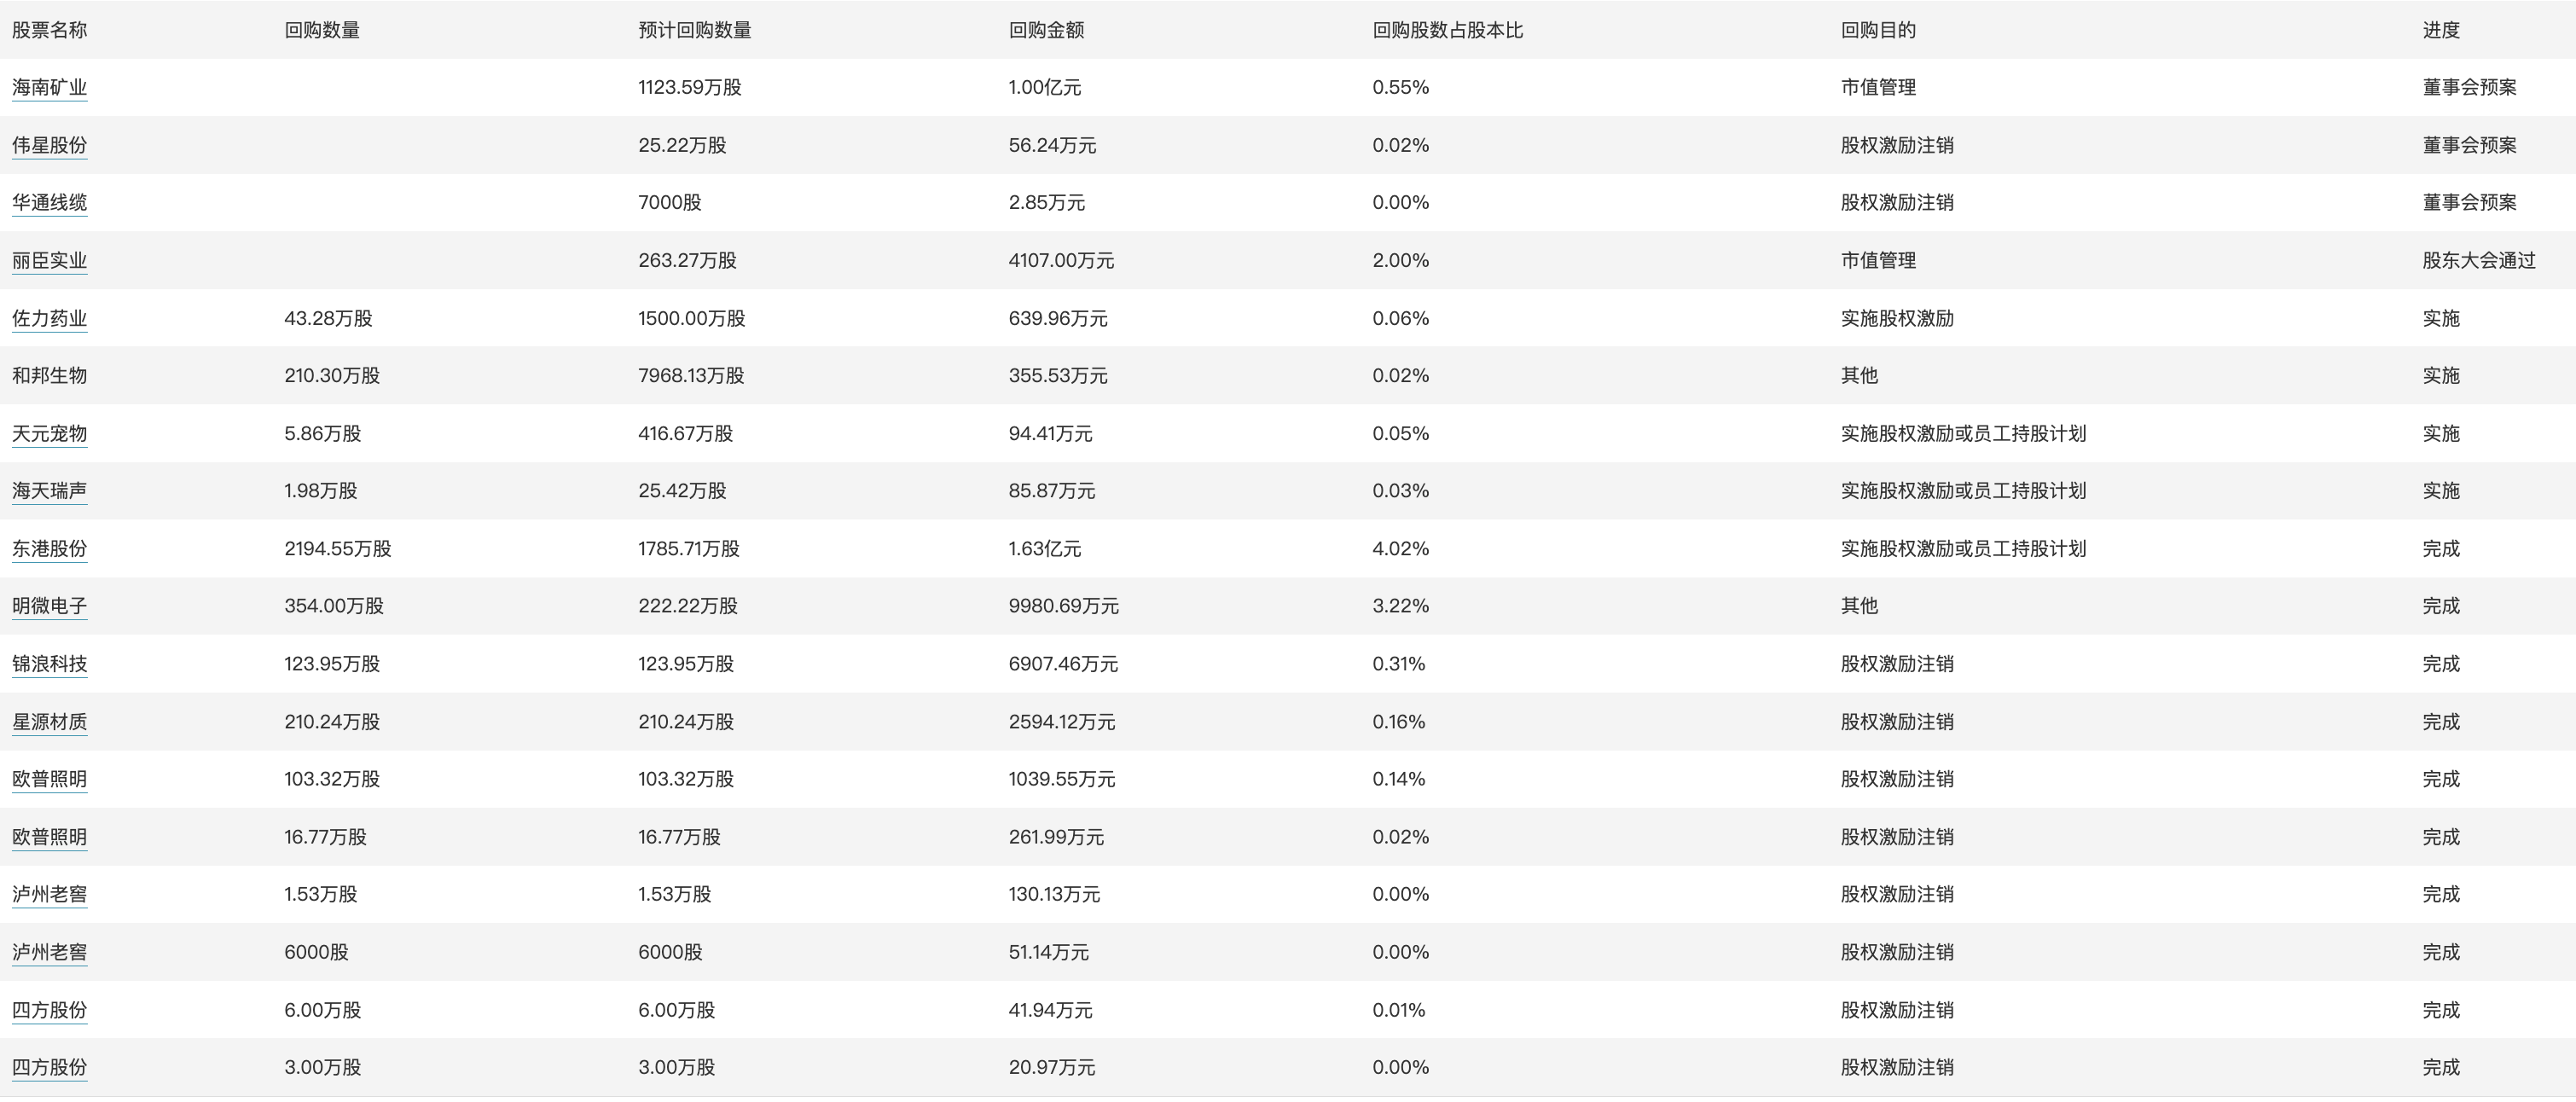Viewport: 2576px width, 1102px height.
Task: Click the 股票名称 column header
Action: coord(49,30)
